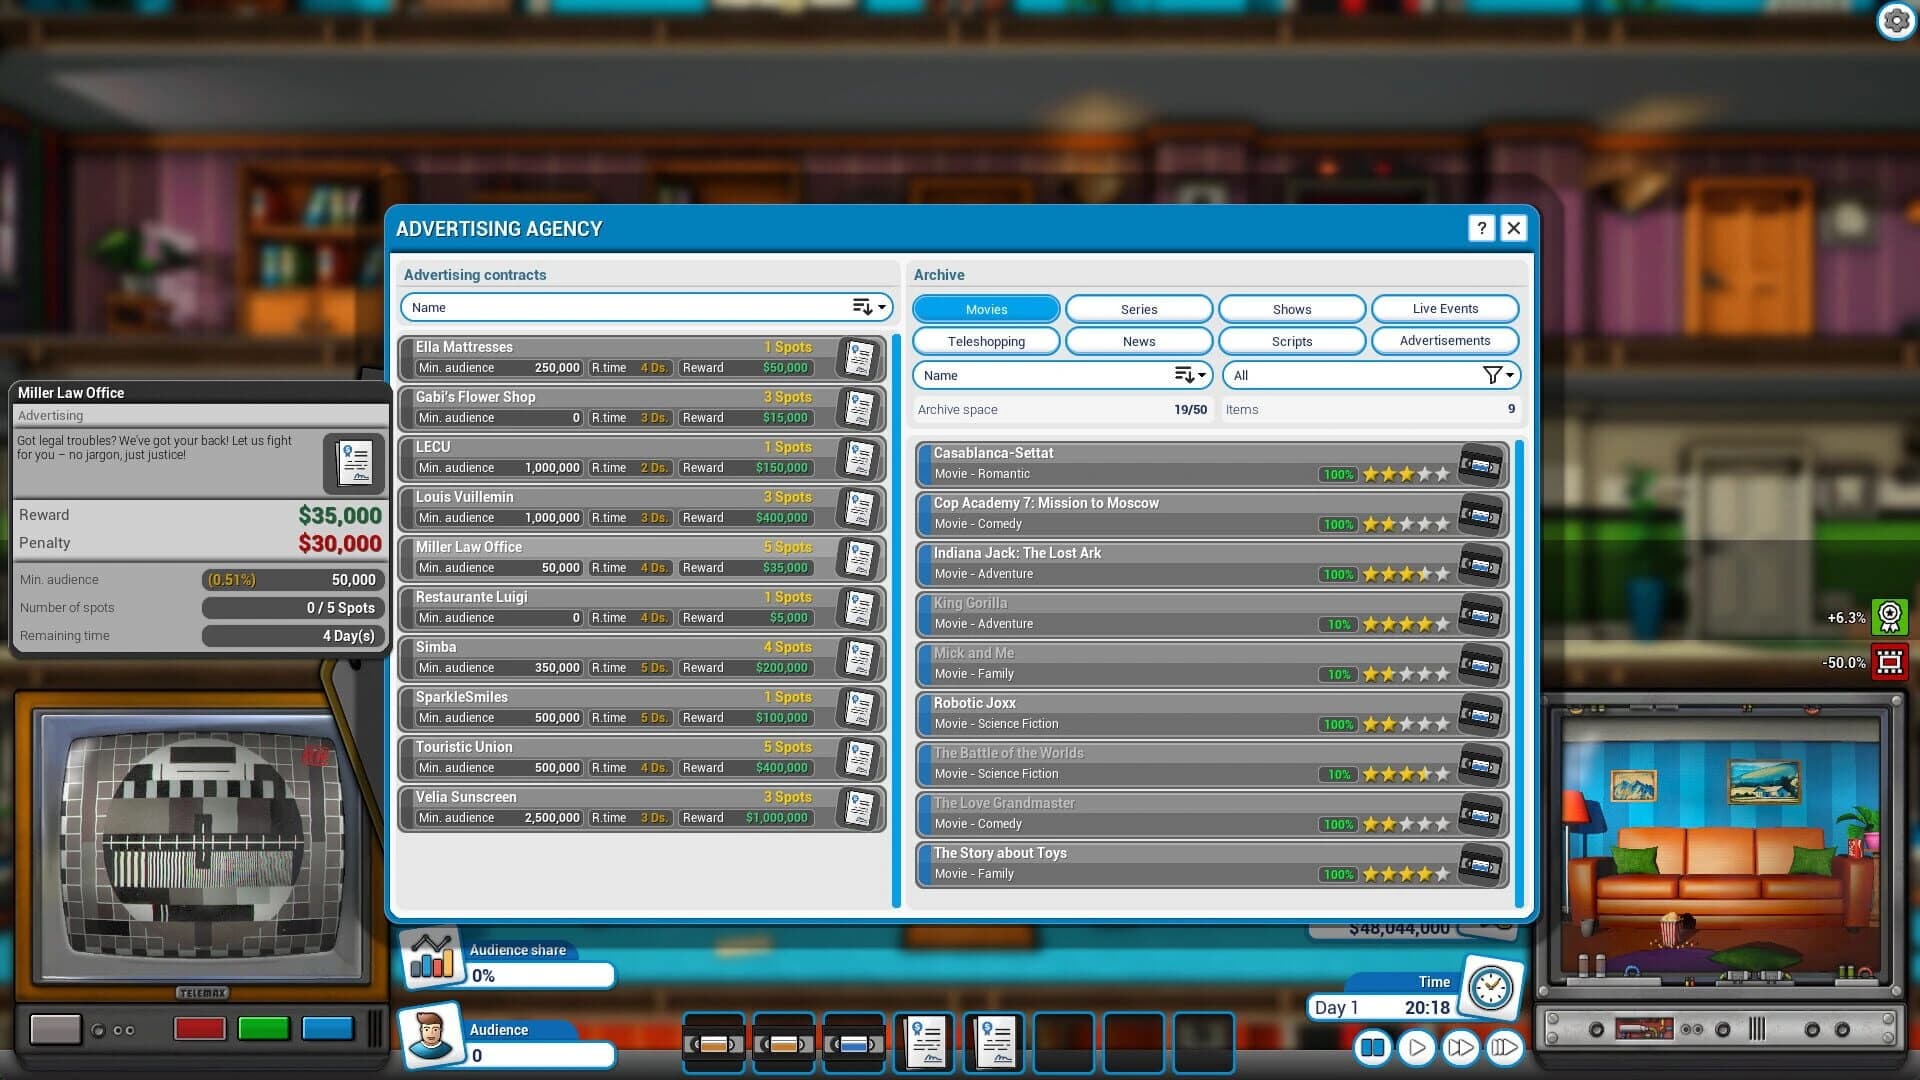Switch to the Scripts archive tab
The width and height of the screenshot is (1920, 1080).
tap(1291, 341)
